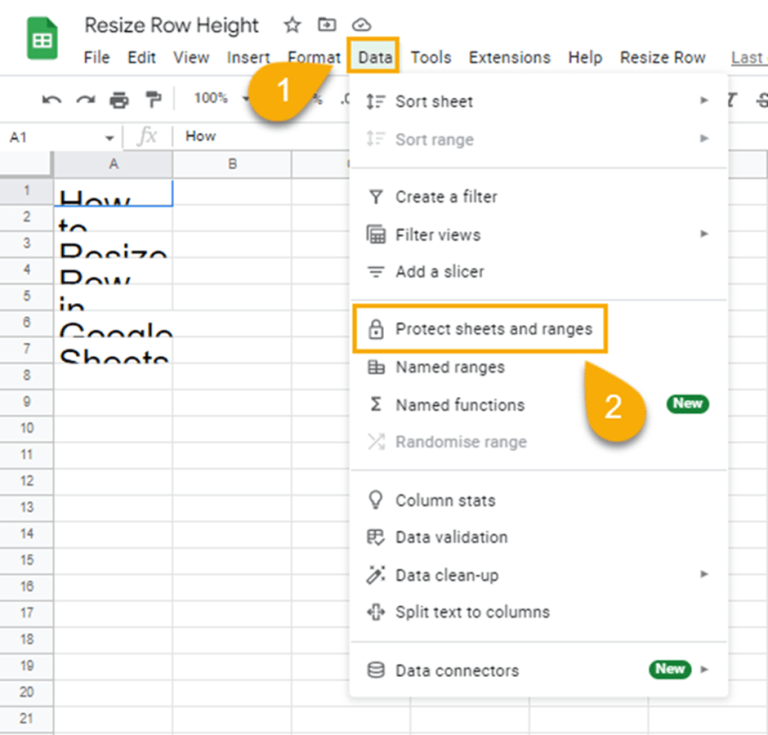
Task: Open the Edit menu
Action: pyautogui.click(x=142, y=58)
